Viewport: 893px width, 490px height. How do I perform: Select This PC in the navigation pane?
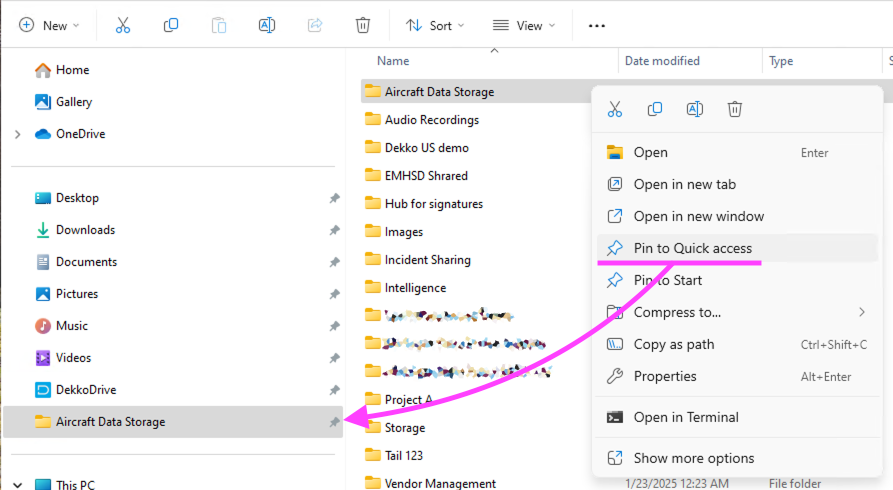tap(64, 484)
